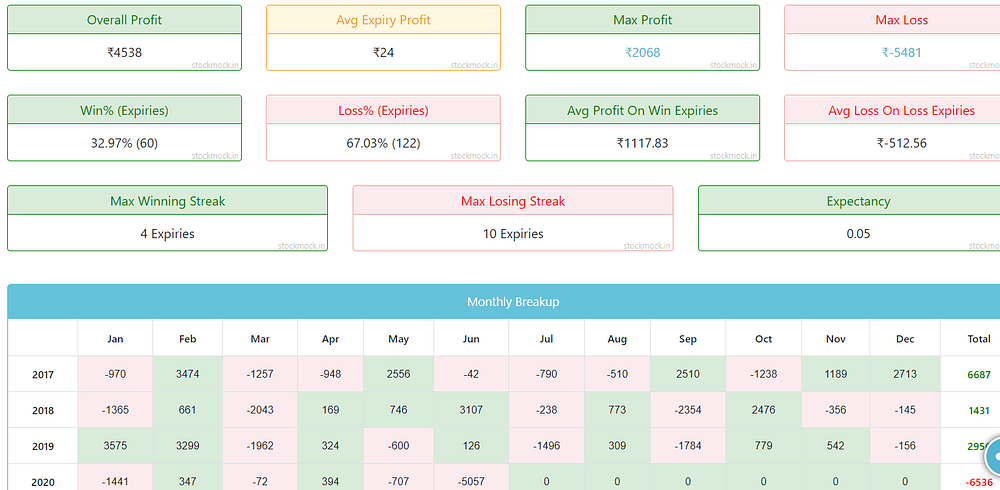Click the -2043 cell for Mar 2018
The image size is (1000, 490).
coord(260,410)
